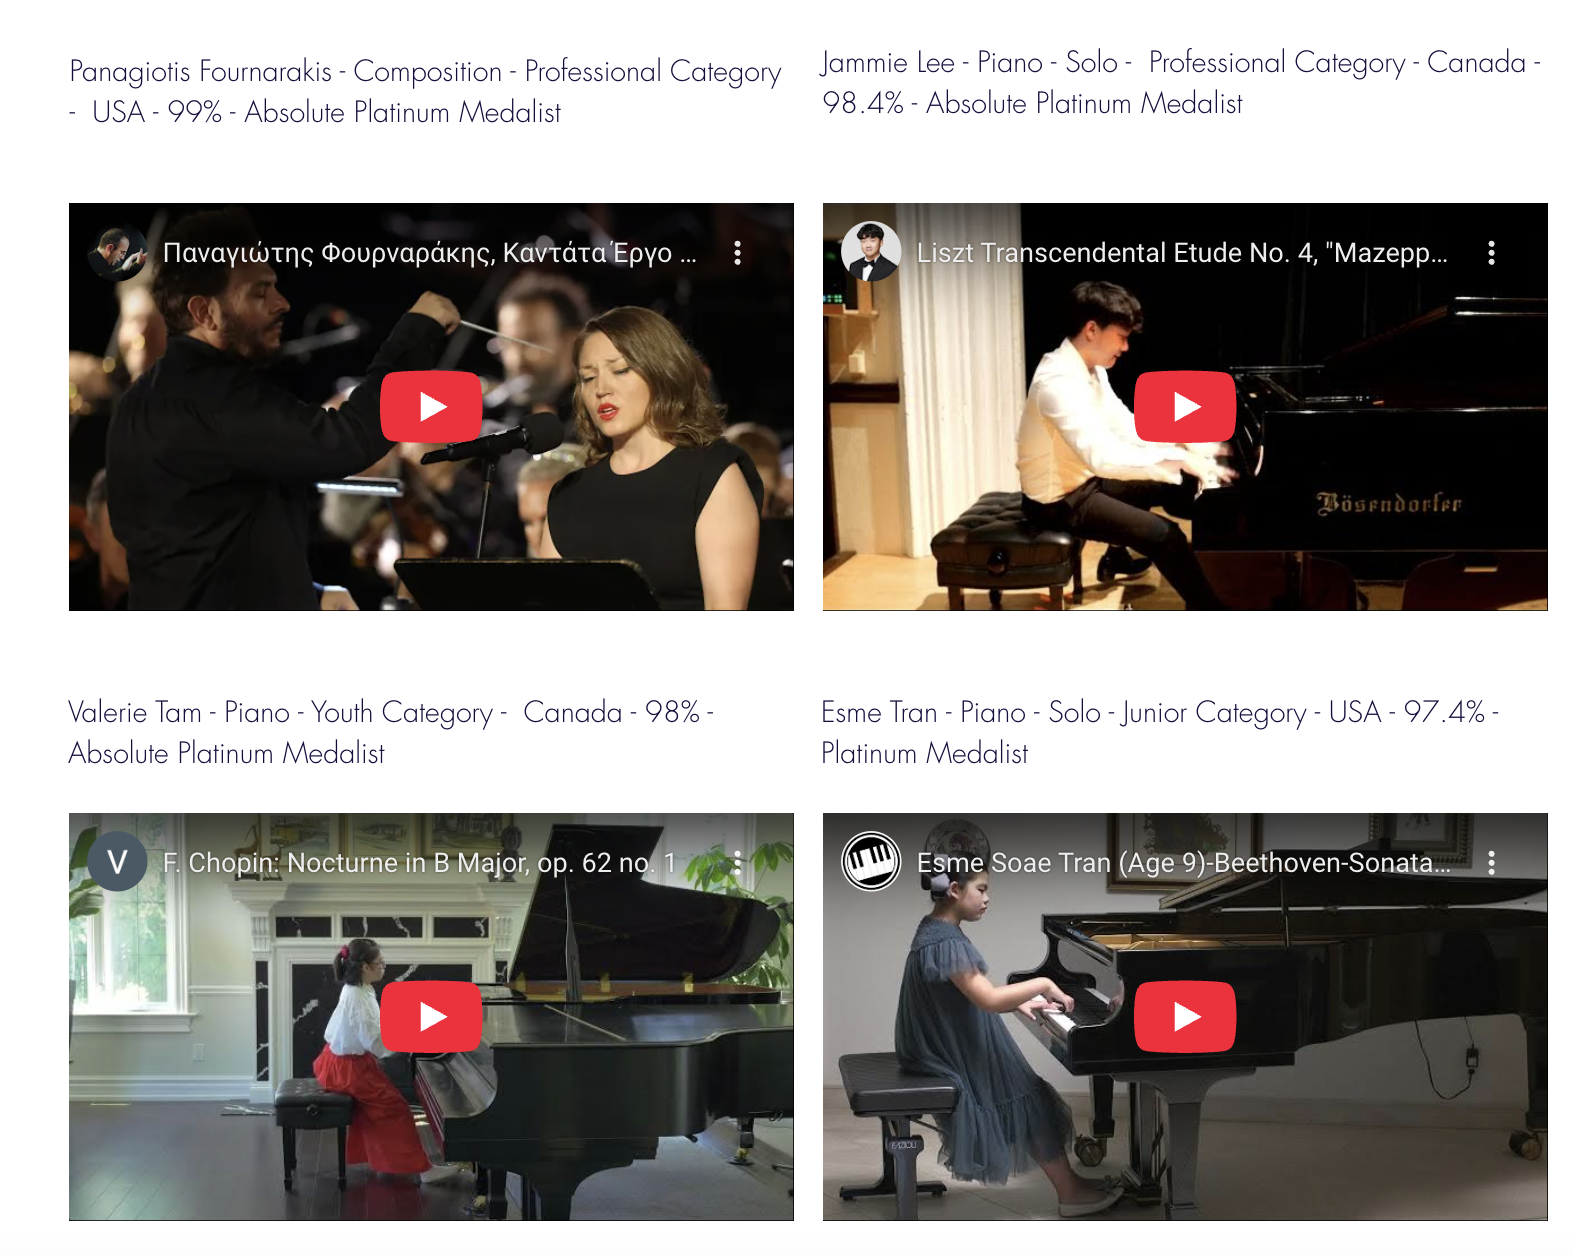This screenshot has height=1256, width=1574.
Task: Click the conductor channel avatar icon
Action: (x=118, y=252)
